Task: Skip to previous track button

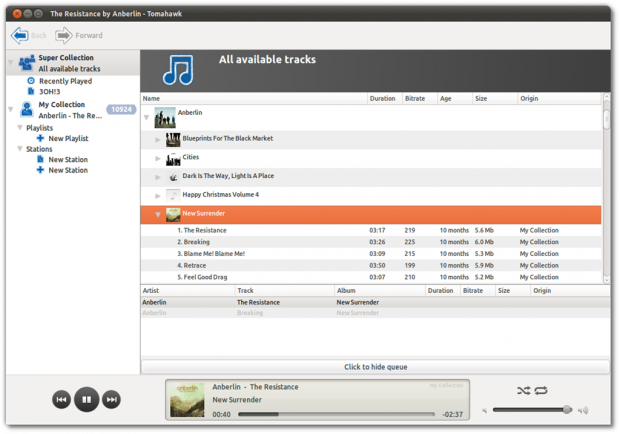Action: point(61,400)
